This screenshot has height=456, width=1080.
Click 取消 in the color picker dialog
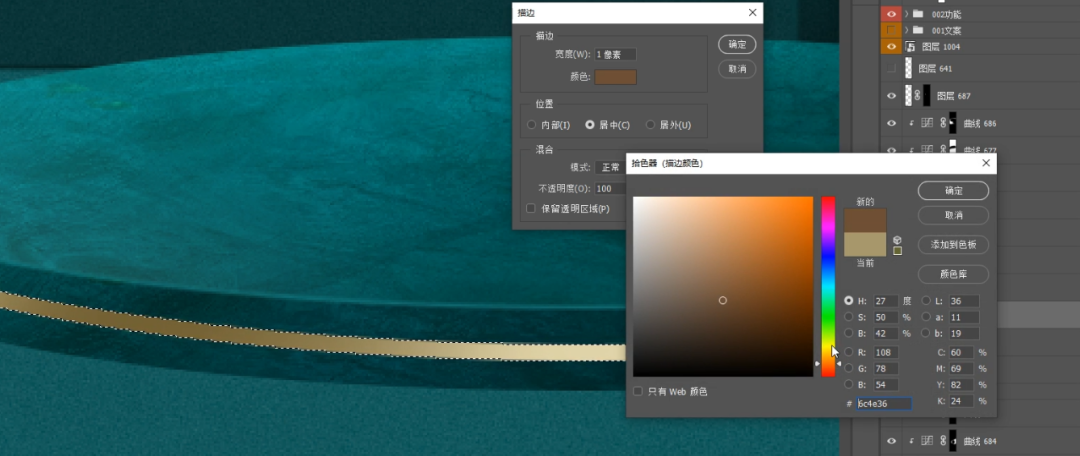[x=953, y=216]
